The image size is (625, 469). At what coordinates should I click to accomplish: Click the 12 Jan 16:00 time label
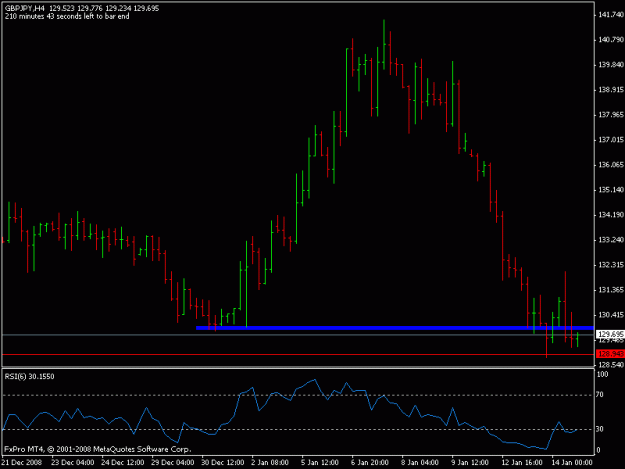click(x=522, y=463)
